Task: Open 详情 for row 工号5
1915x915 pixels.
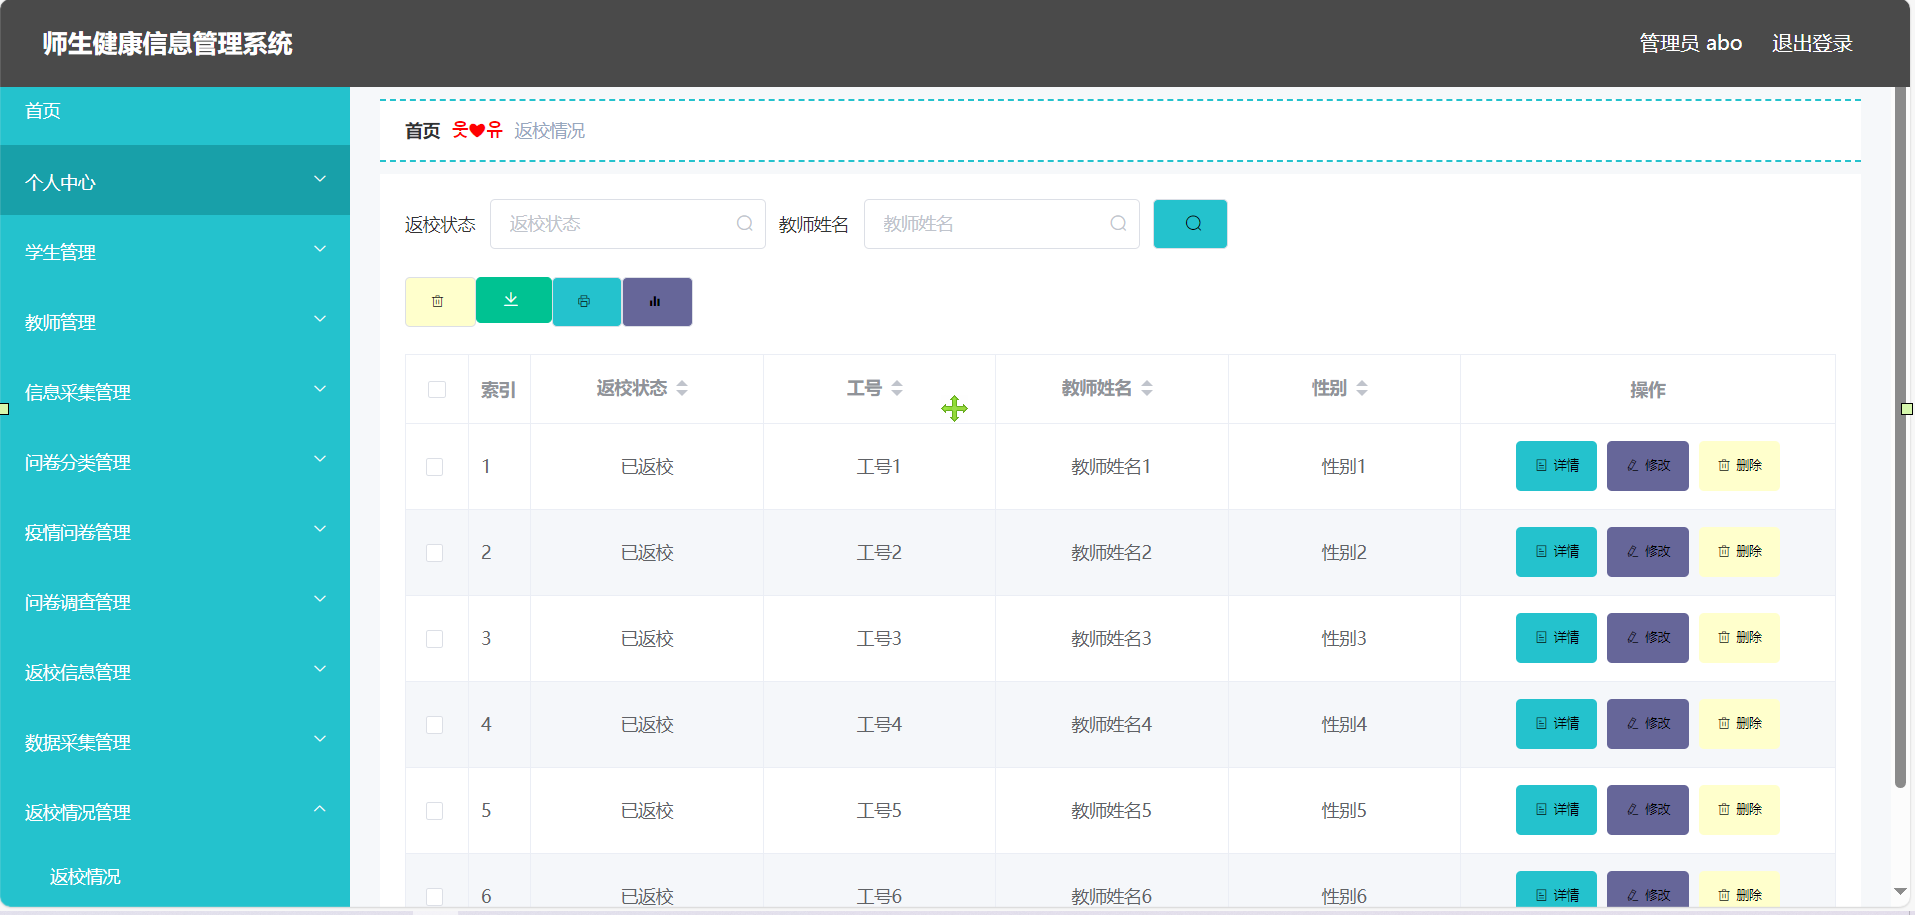Action: [x=1556, y=810]
